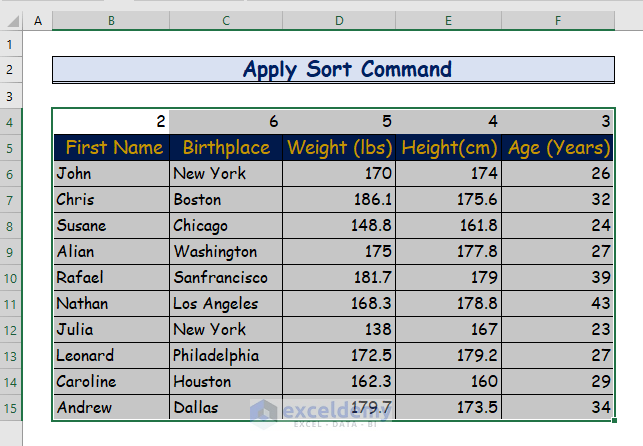
Task: Click the 'Los Angeles' cell
Action: point(226,304)
